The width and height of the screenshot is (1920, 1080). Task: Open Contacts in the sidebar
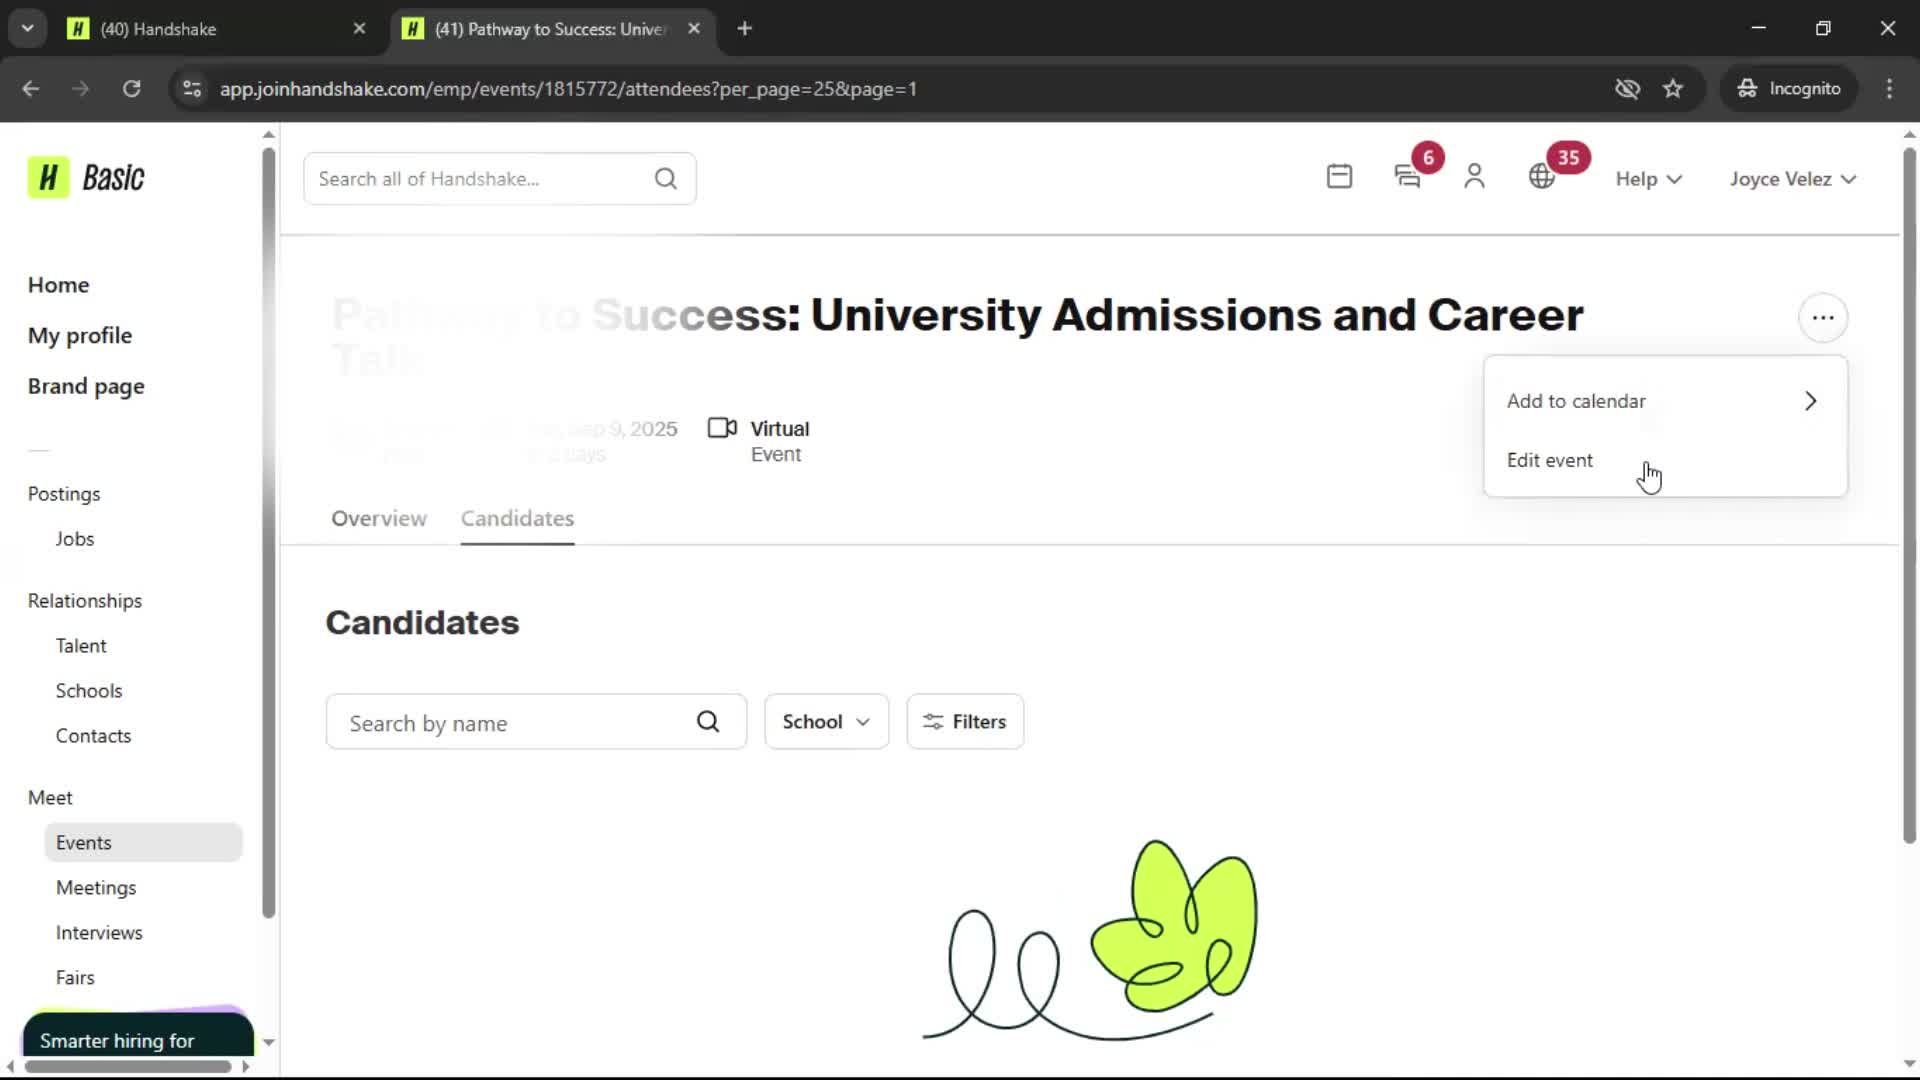tap(93, 736)
